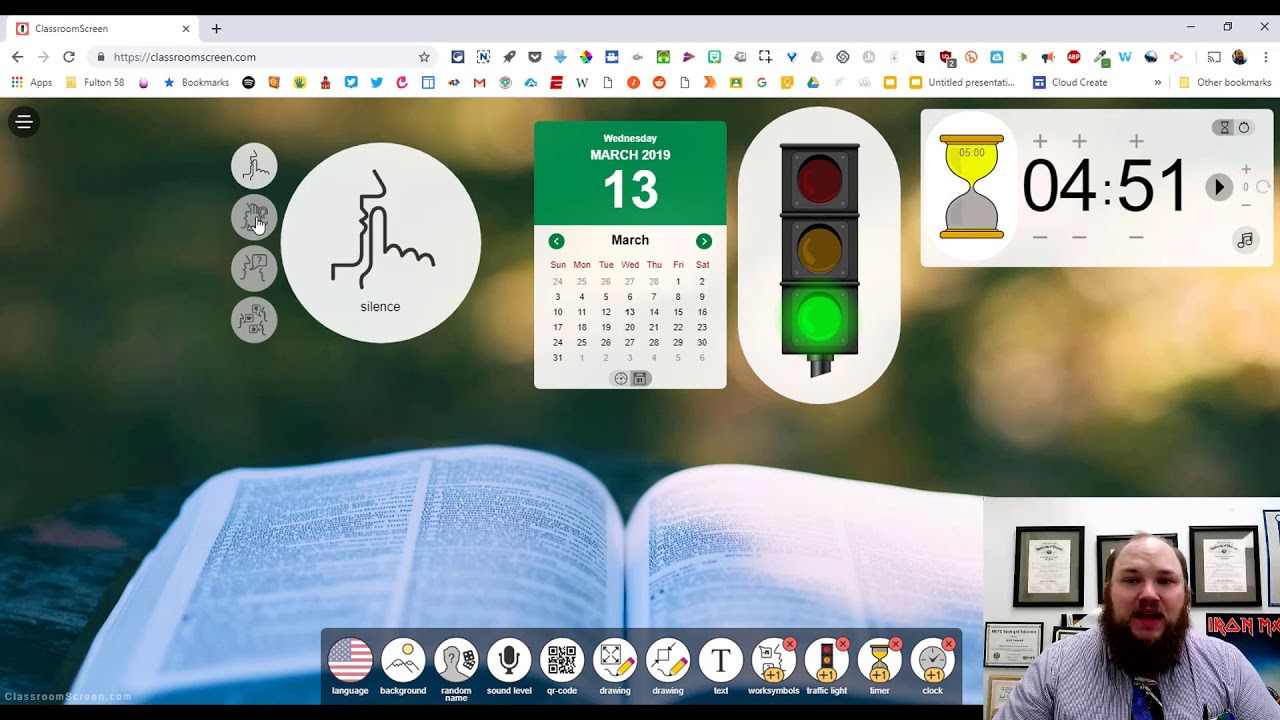Image resolution: width=1280 pixels, height=720 pixels.
Task: Increase the timer tens-of-minutes digit
Action: (1040, 142)
